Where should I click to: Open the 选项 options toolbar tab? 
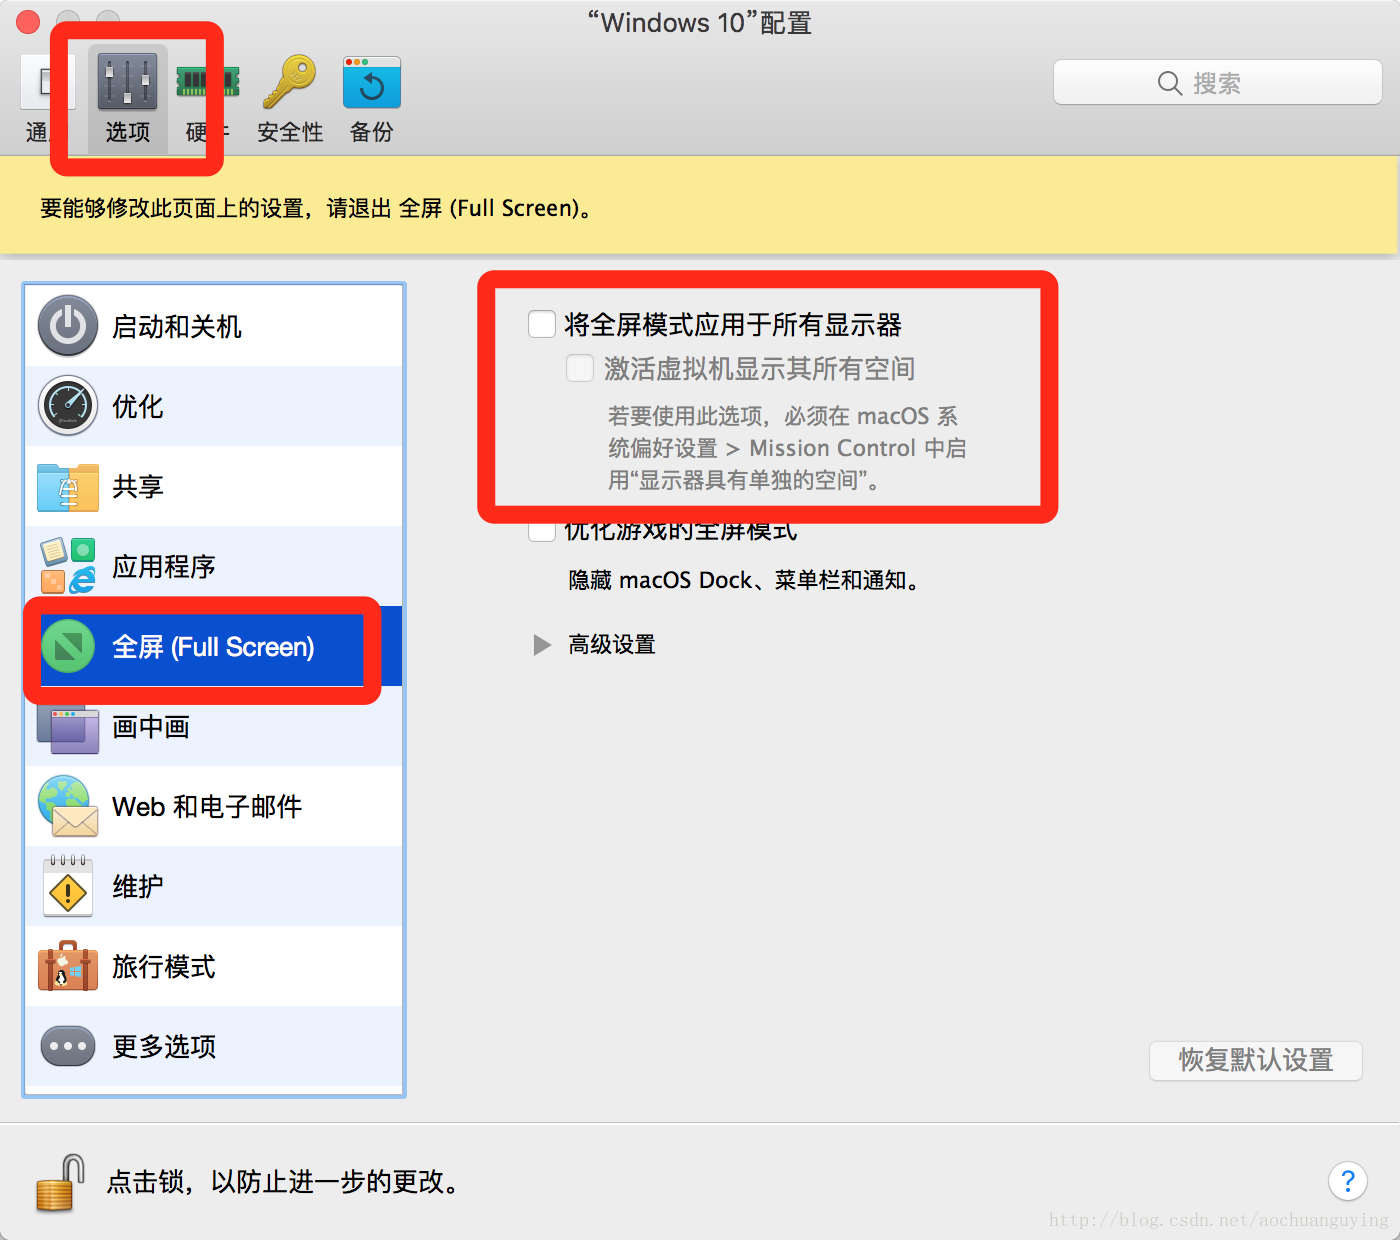(x=127, y=99)
